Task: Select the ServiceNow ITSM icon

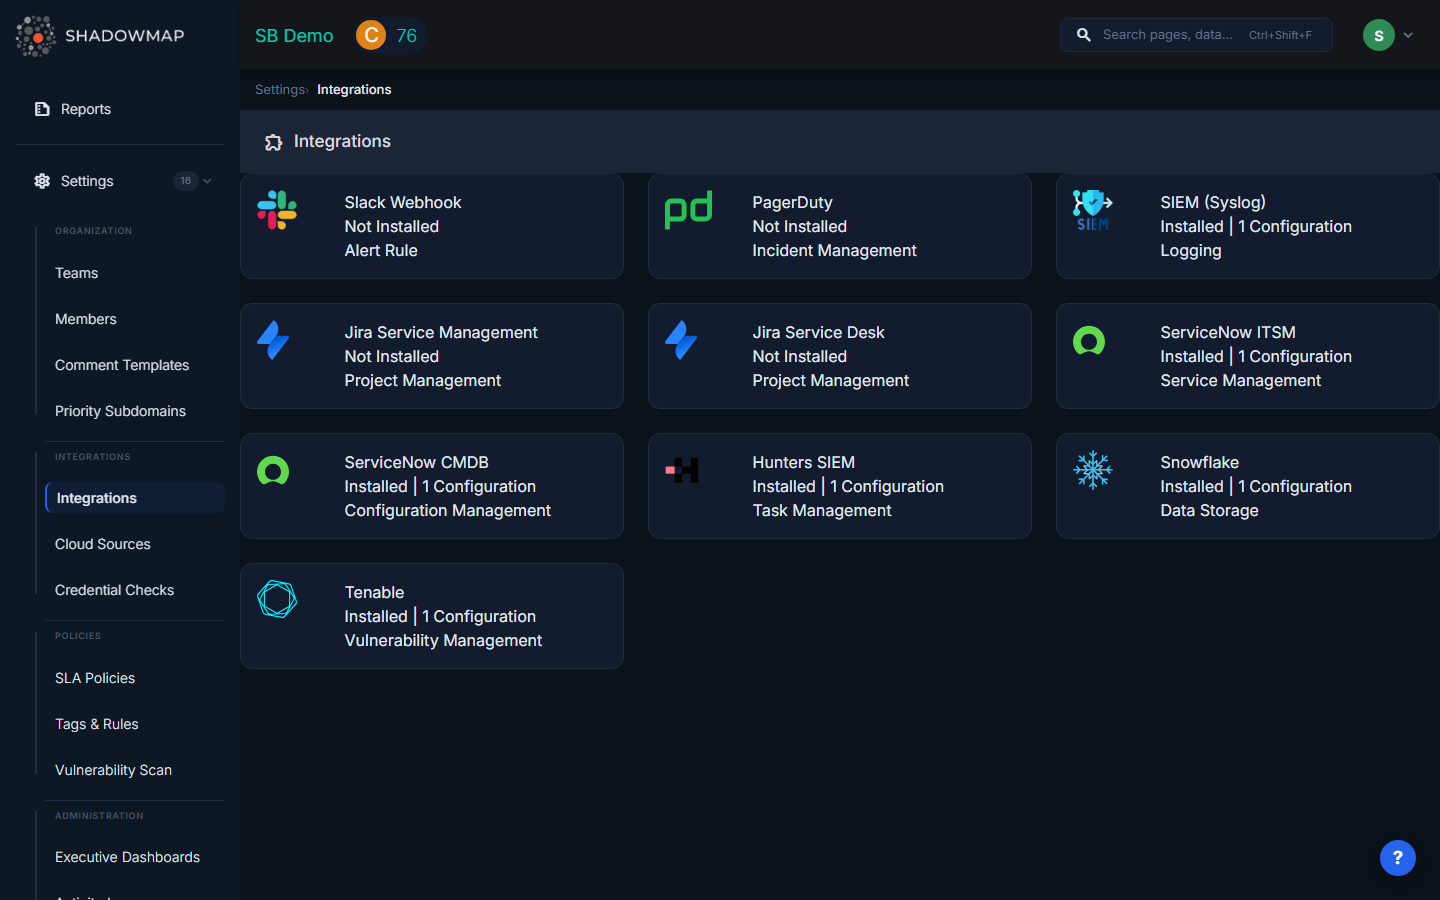Action: [1089, 340]
